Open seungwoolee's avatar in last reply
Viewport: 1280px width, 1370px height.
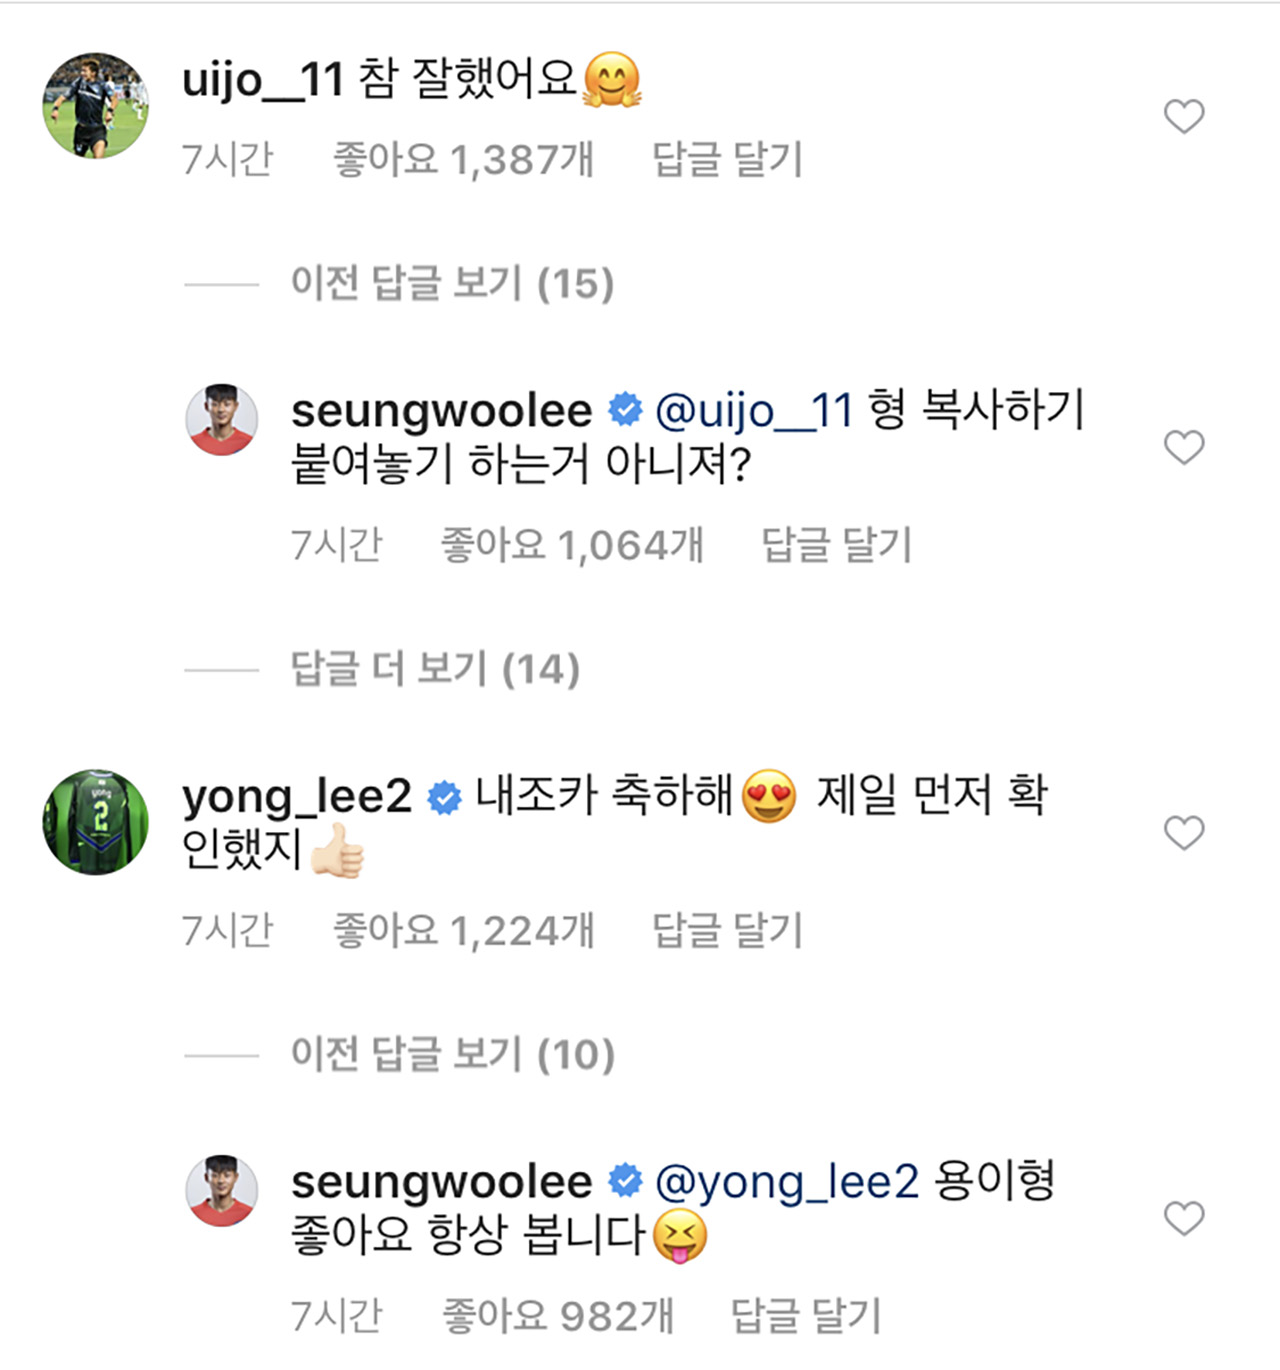222,1191
